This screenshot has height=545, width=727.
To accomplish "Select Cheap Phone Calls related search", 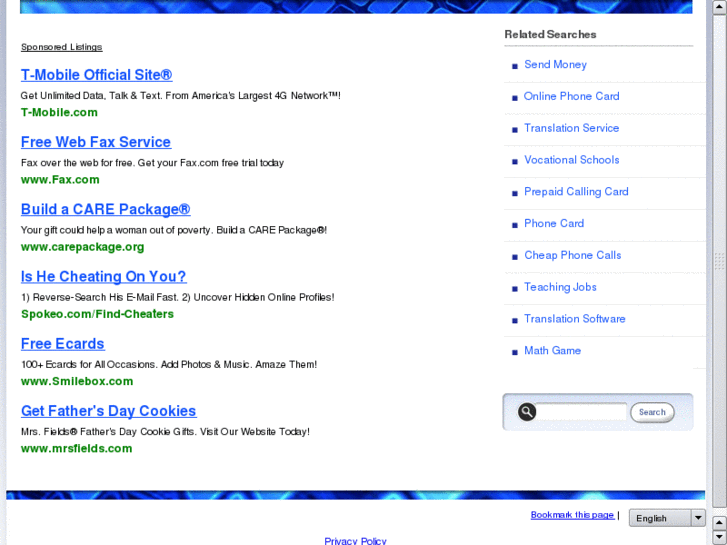I will (x=573, y=255).
